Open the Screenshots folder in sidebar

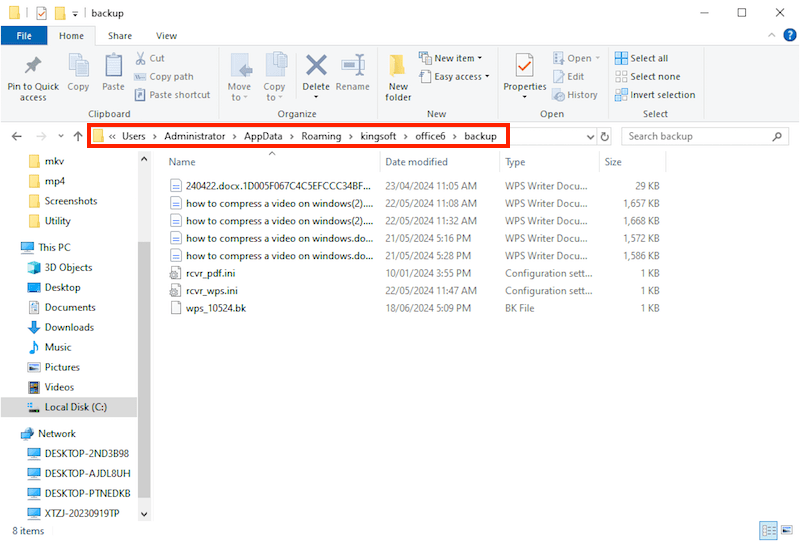click(x=70, y=201)
